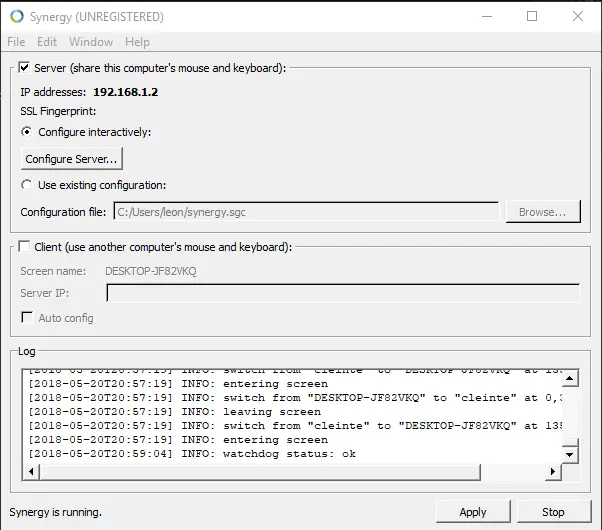Open the File menu

tap(16, 42)
